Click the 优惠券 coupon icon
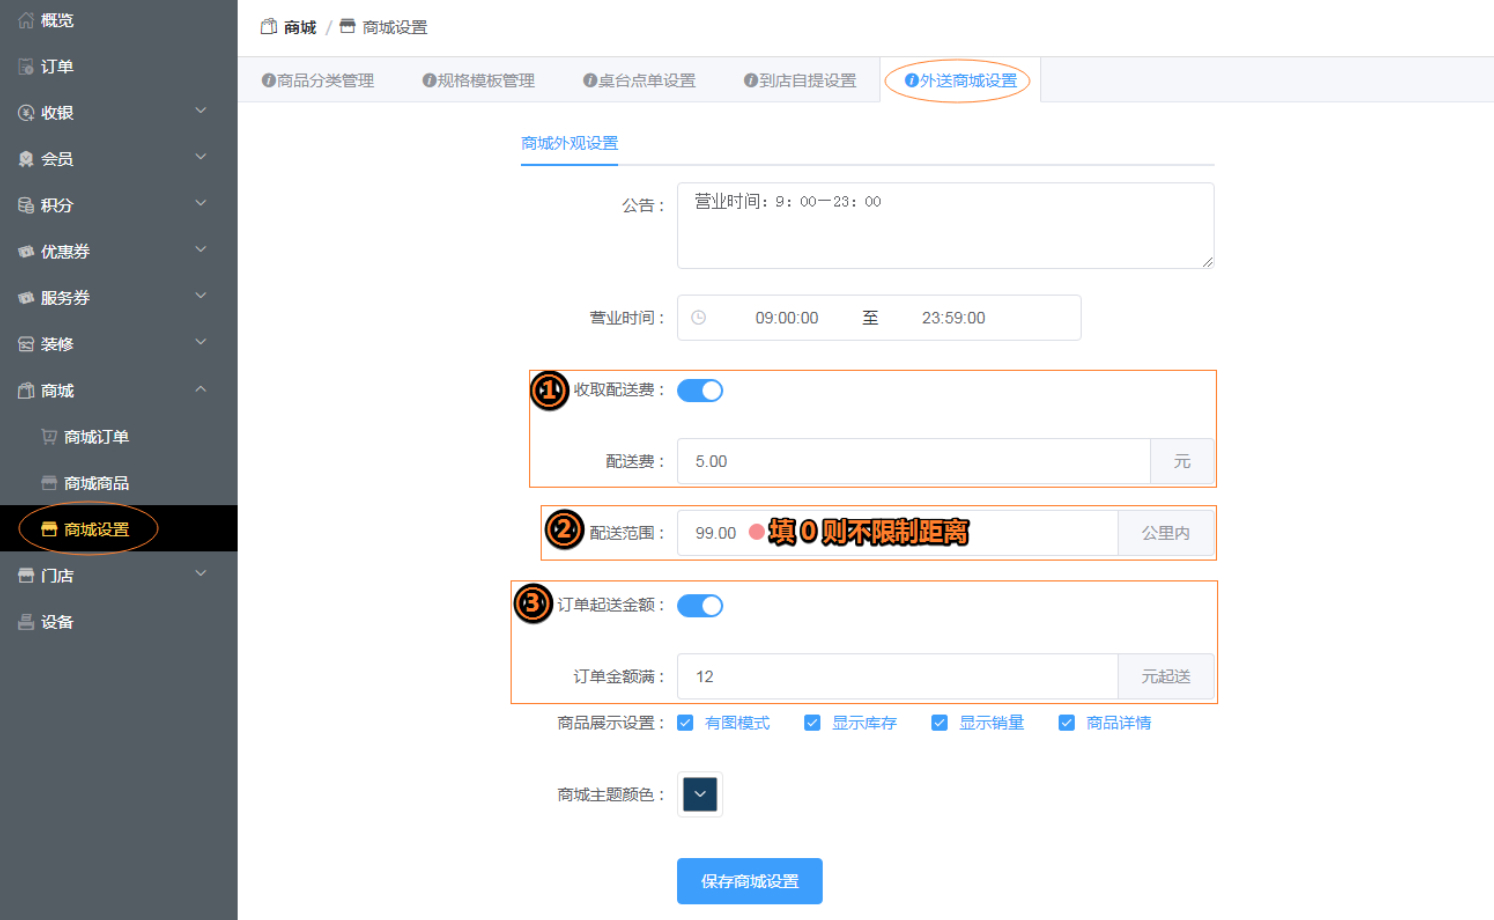Viewport: 1494px width, 920px height. [26, 252]
